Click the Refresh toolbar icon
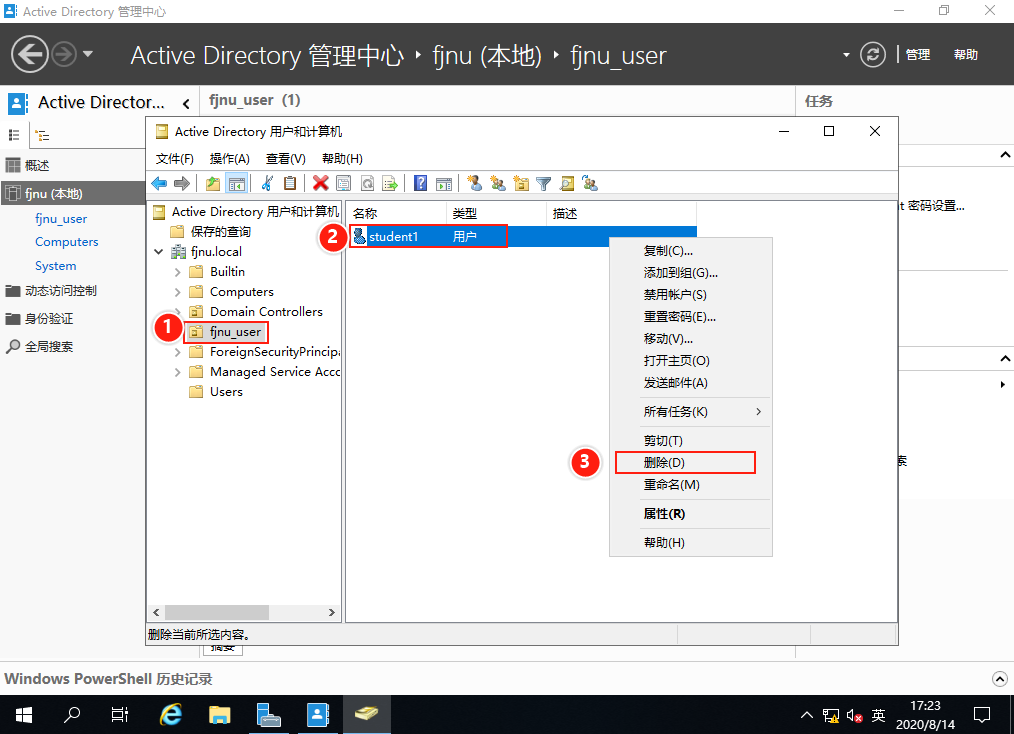 (367, 184)
